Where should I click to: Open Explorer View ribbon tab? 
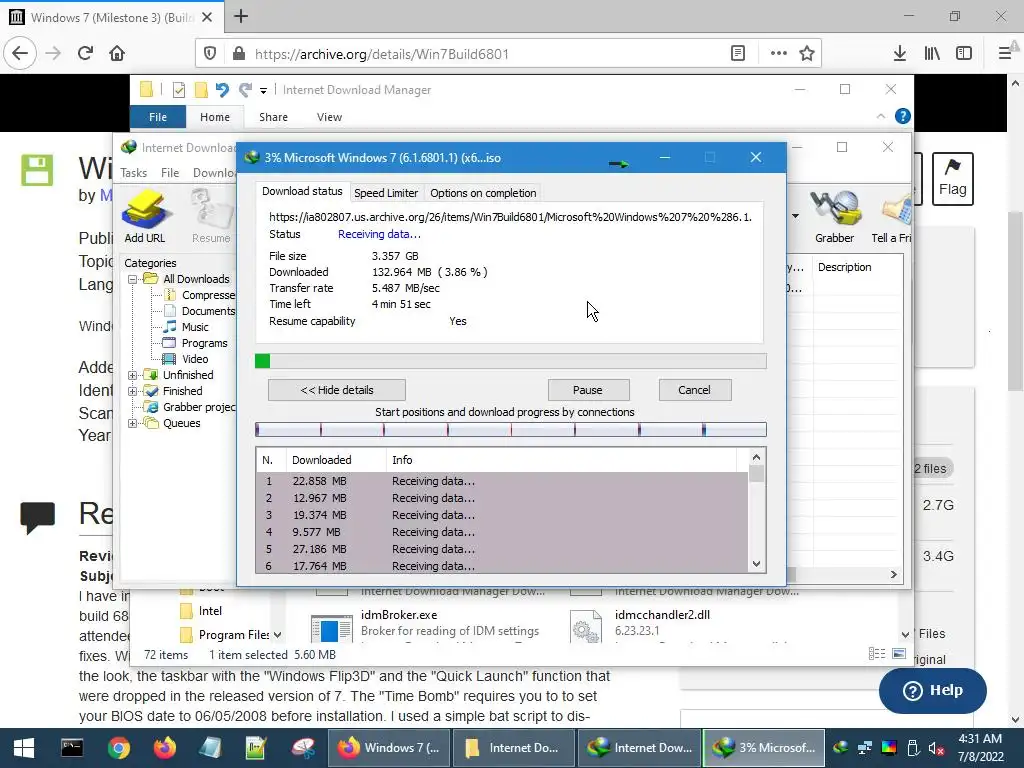(329, 117)
